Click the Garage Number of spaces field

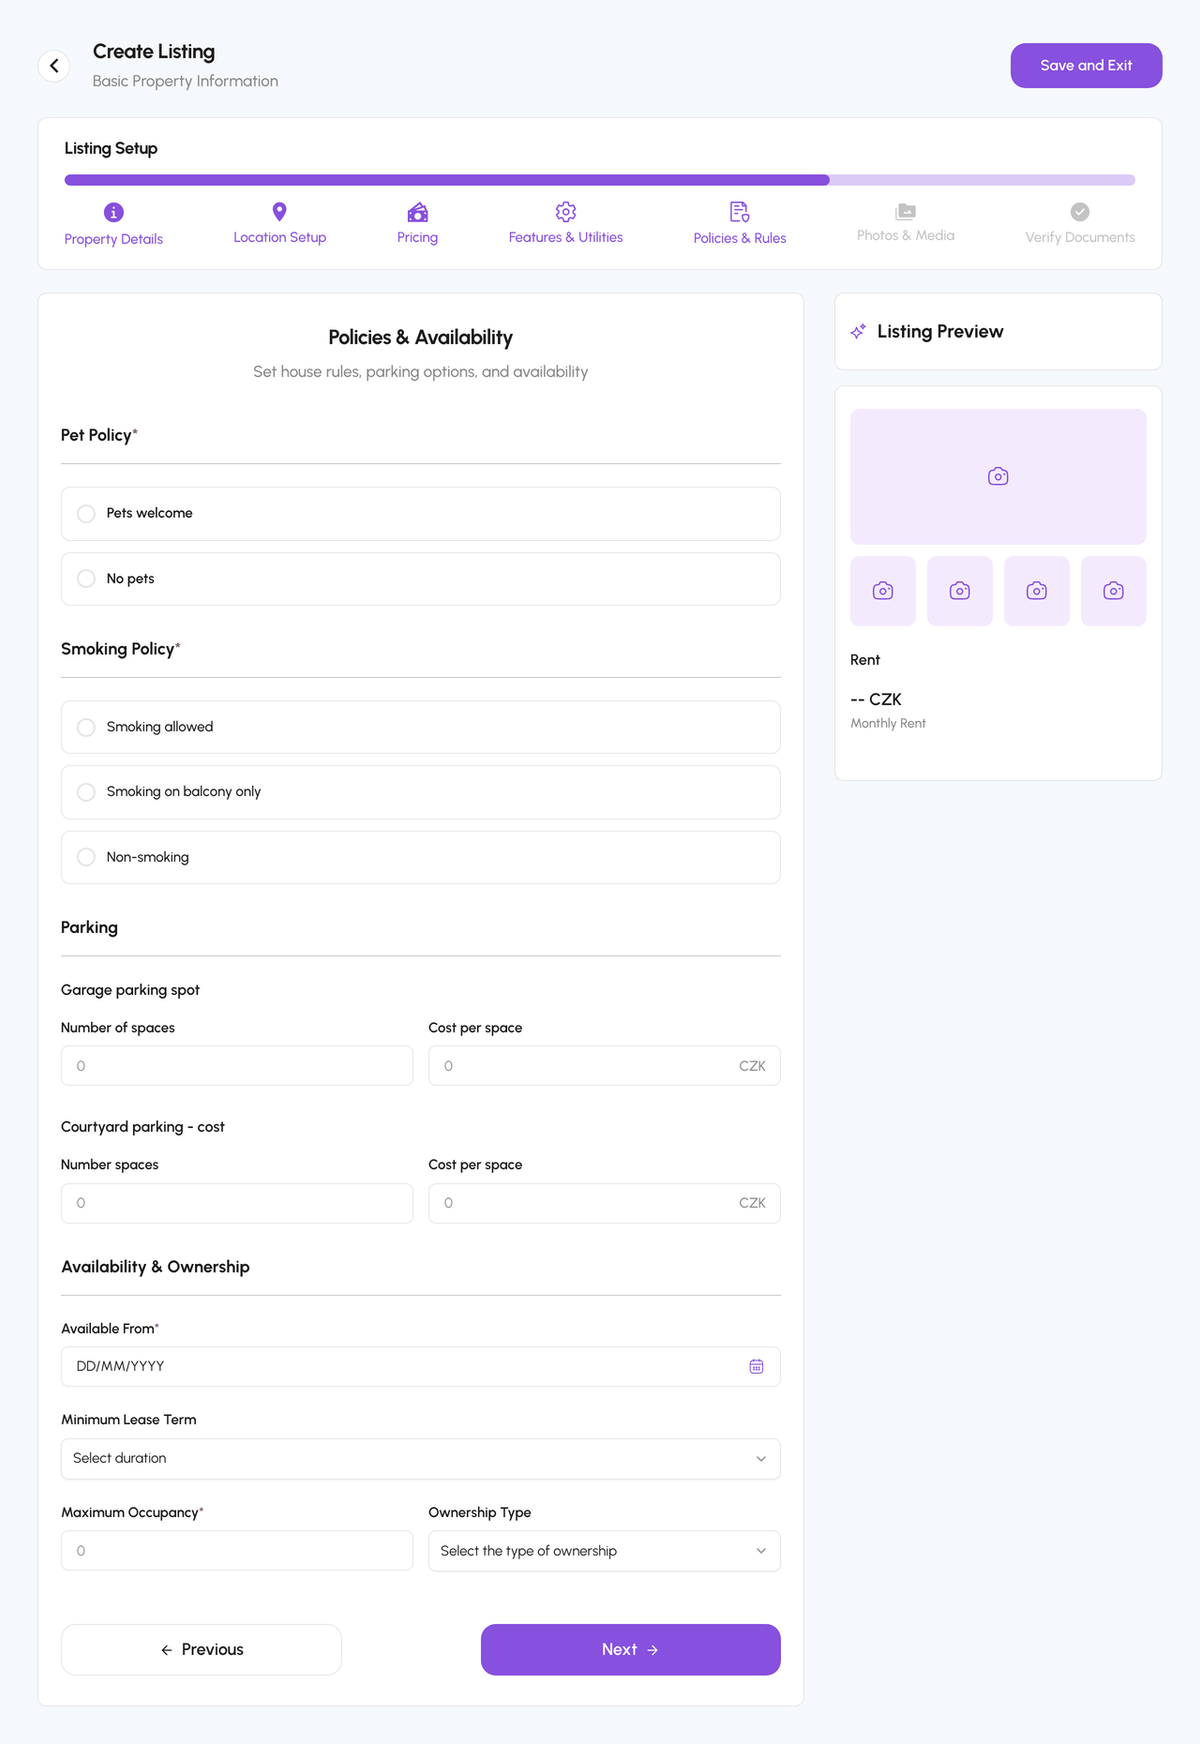coord(237,1066)
